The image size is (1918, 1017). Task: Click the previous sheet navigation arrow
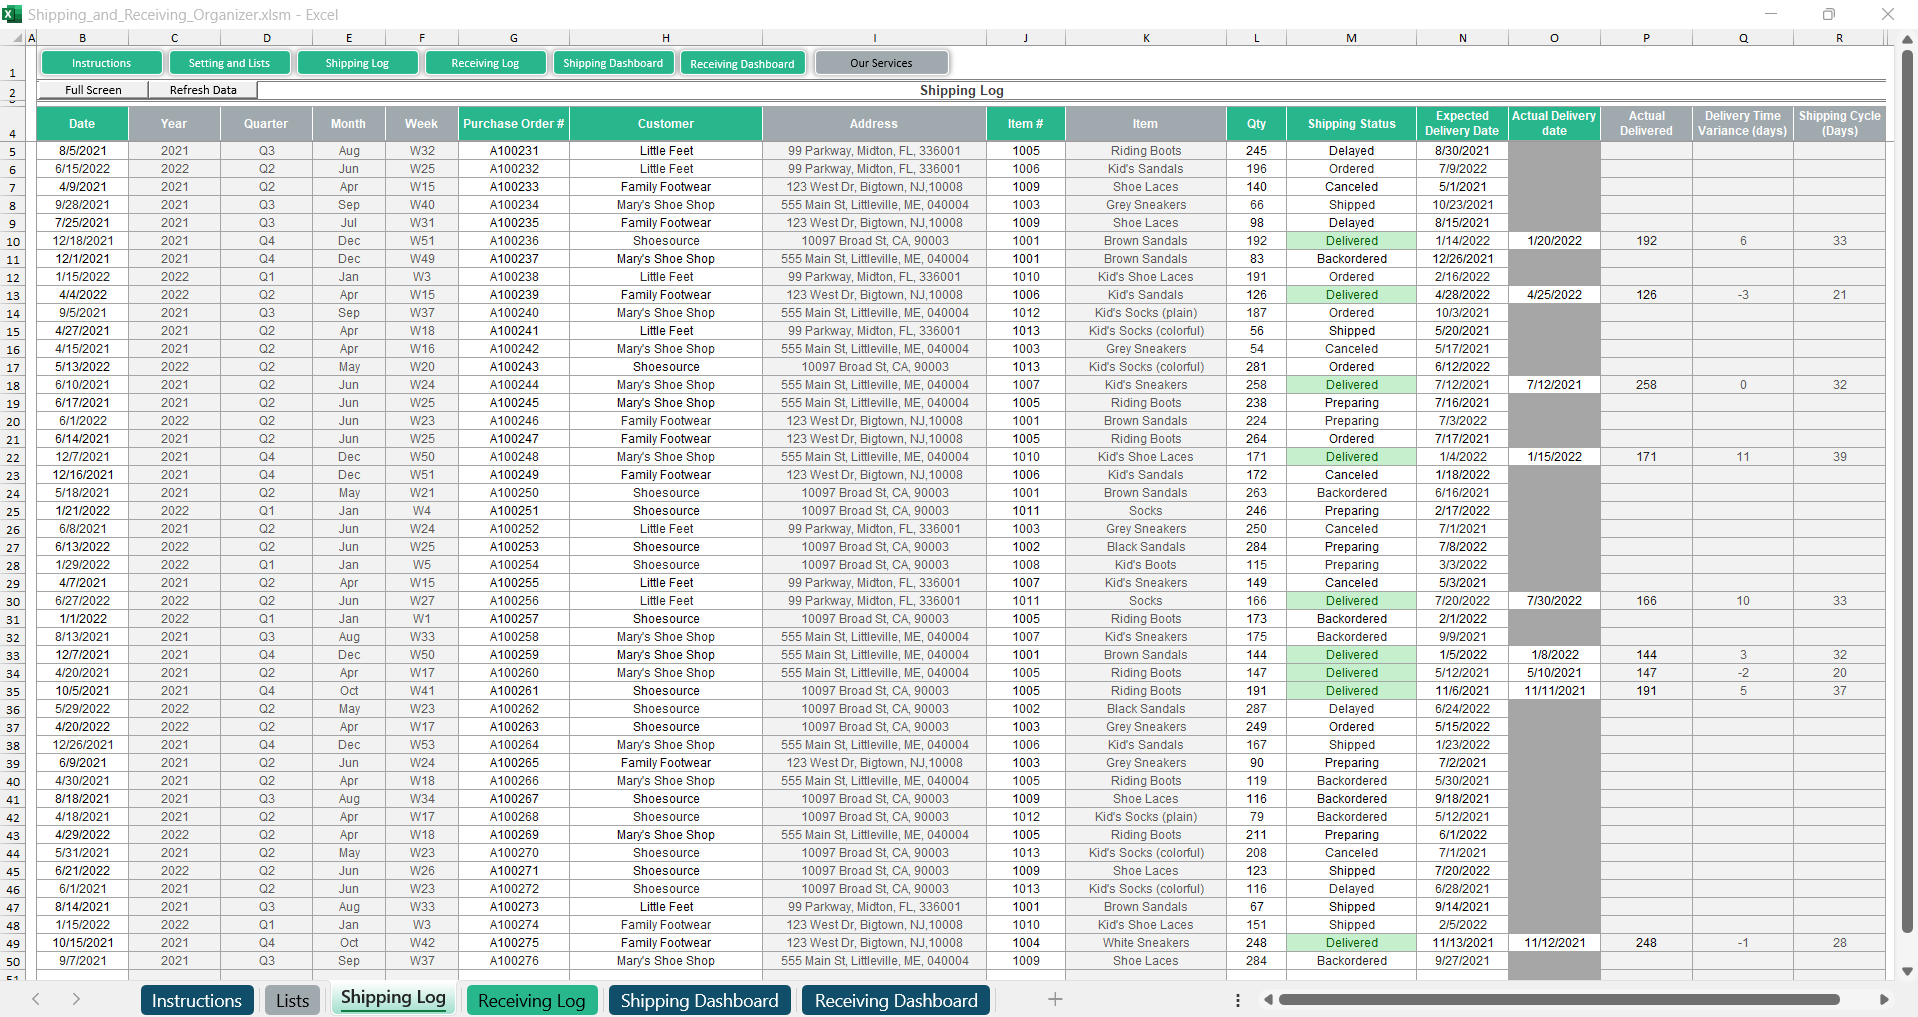click(x=36, y=999)
